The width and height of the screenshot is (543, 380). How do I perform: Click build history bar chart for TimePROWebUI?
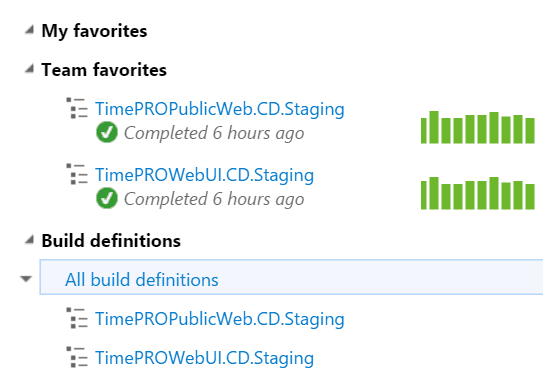tap(478, 193)
